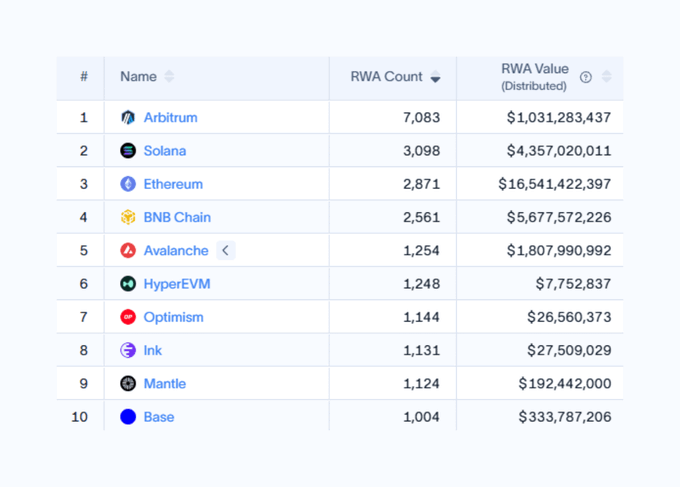Click rank number 10 in Base row
This screenshot has height=487, width=680.
(80, 417)
